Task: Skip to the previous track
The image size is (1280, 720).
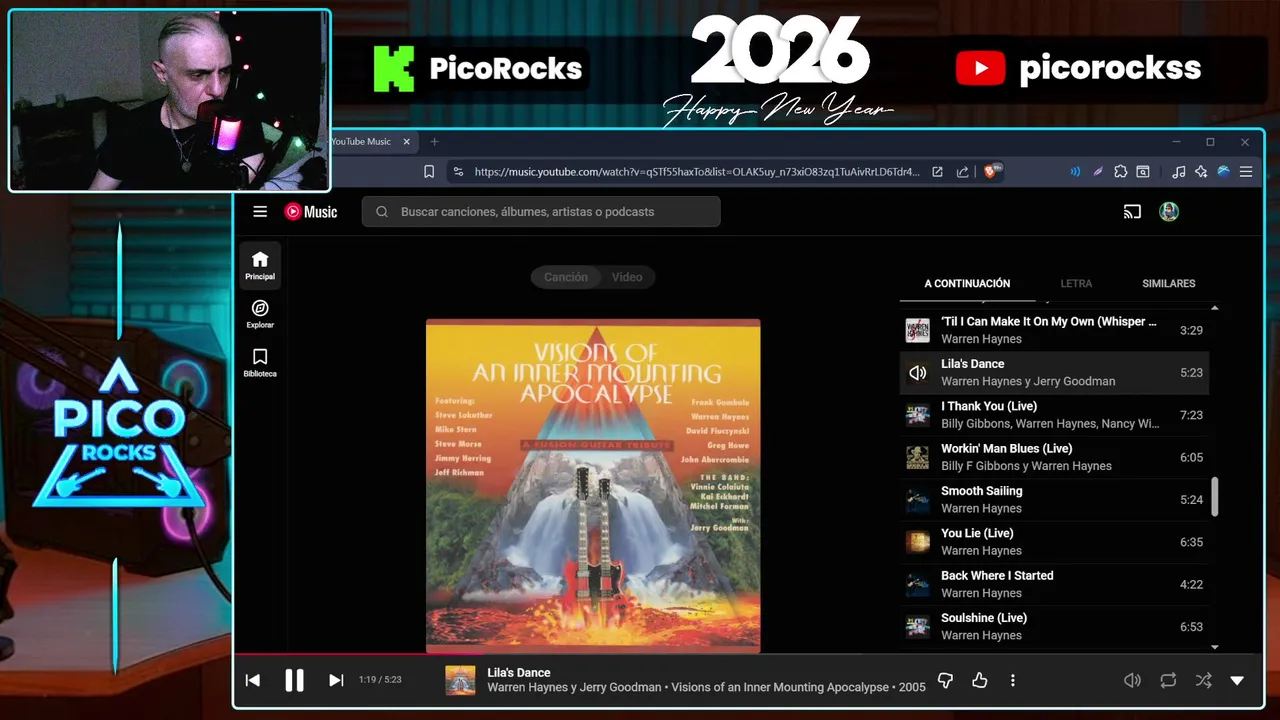Action: point(253,680)
